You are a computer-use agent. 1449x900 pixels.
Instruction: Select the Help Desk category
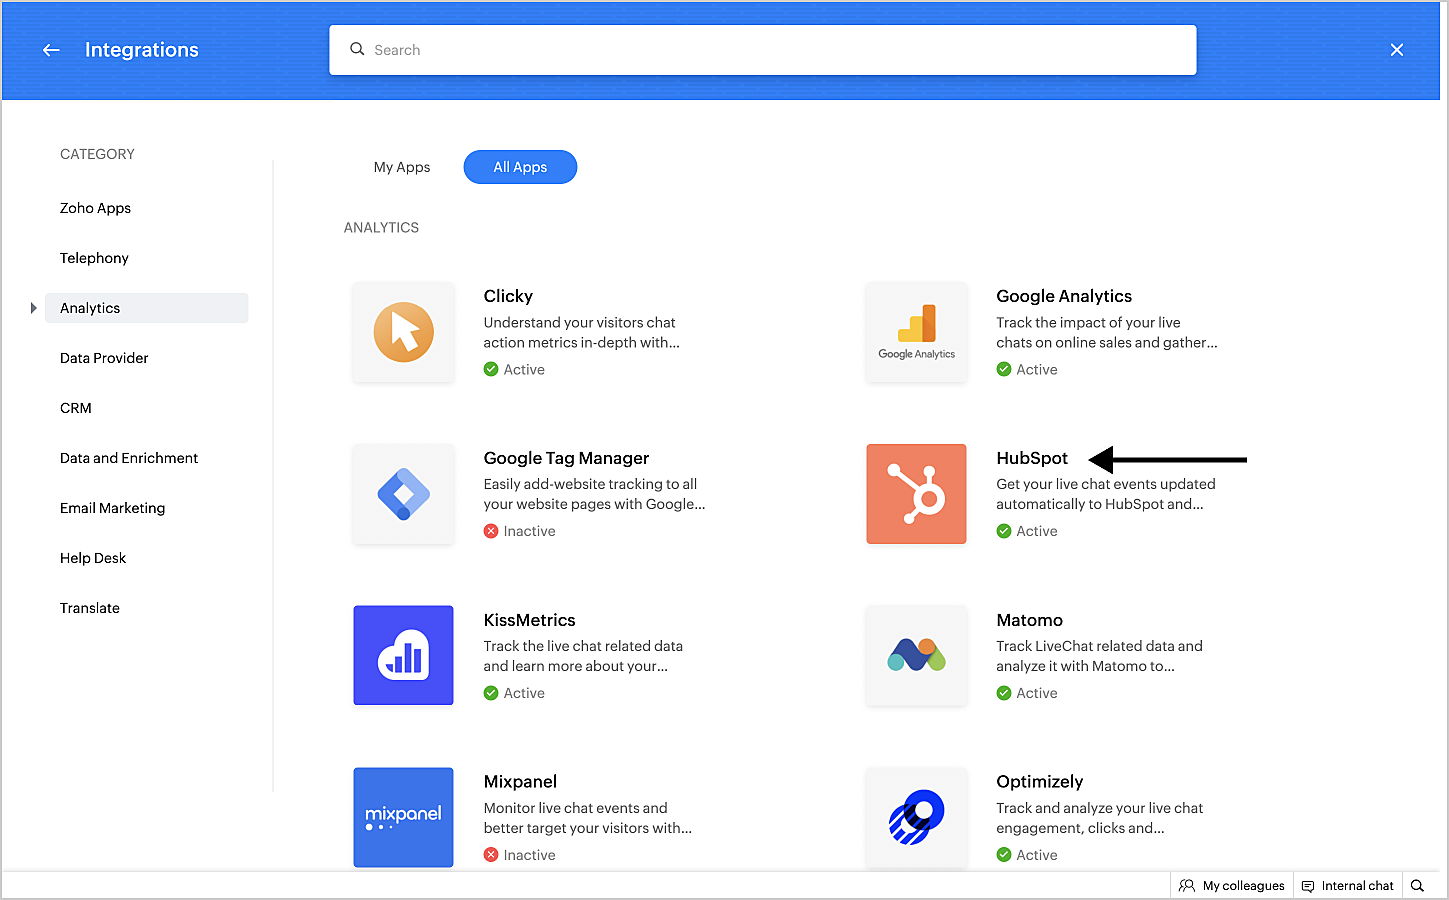(93, 558)
